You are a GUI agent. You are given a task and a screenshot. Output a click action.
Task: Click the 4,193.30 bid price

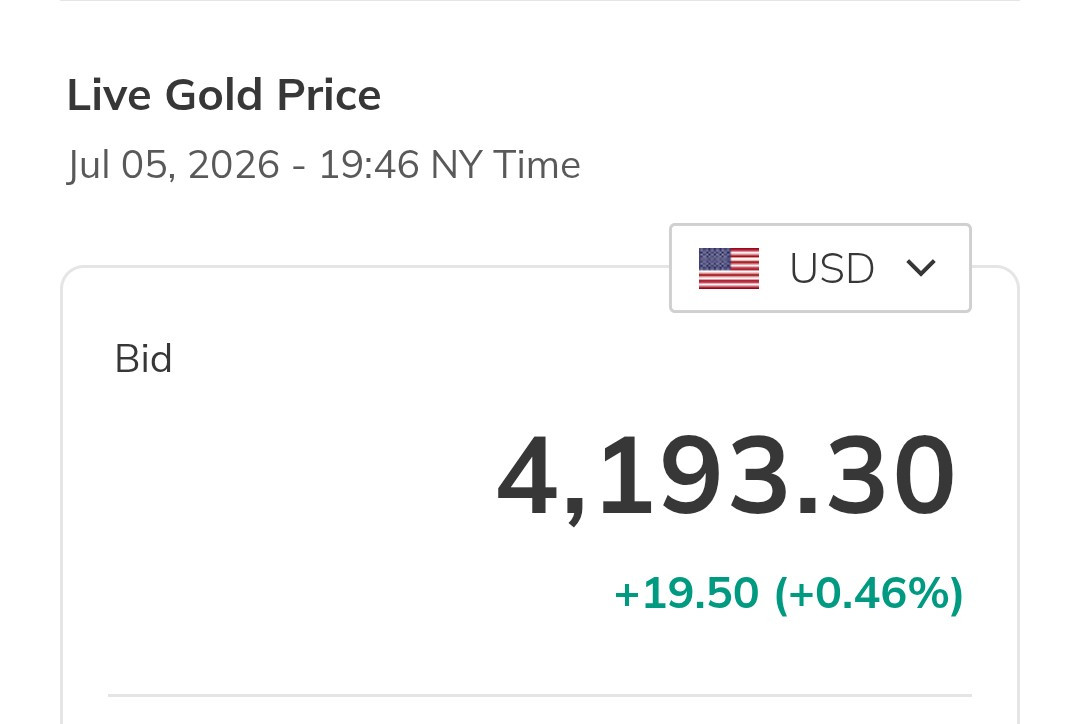click(x=726, y=477)
